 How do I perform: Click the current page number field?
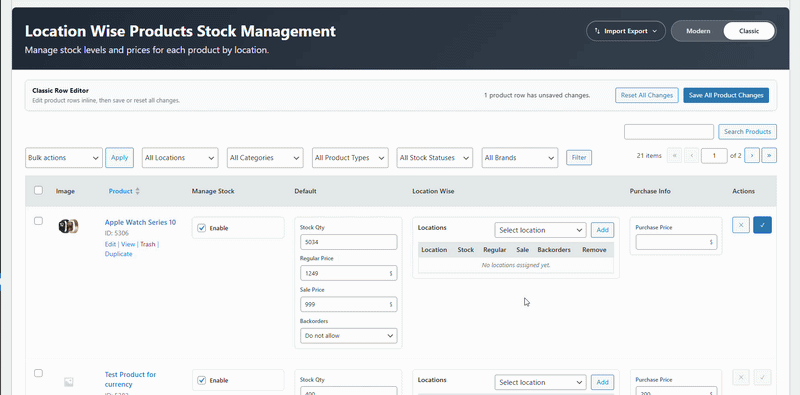click(714, 156)
